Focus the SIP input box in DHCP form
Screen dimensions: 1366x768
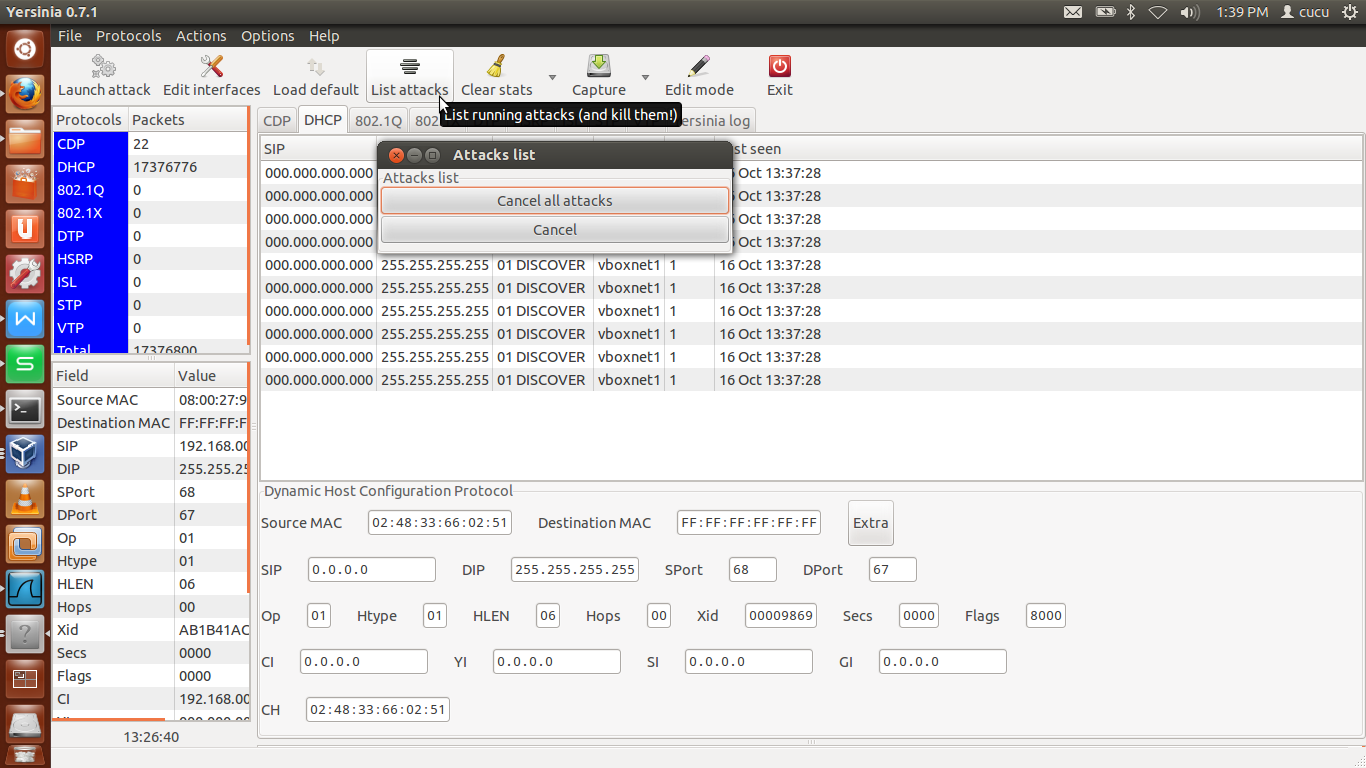372,570
